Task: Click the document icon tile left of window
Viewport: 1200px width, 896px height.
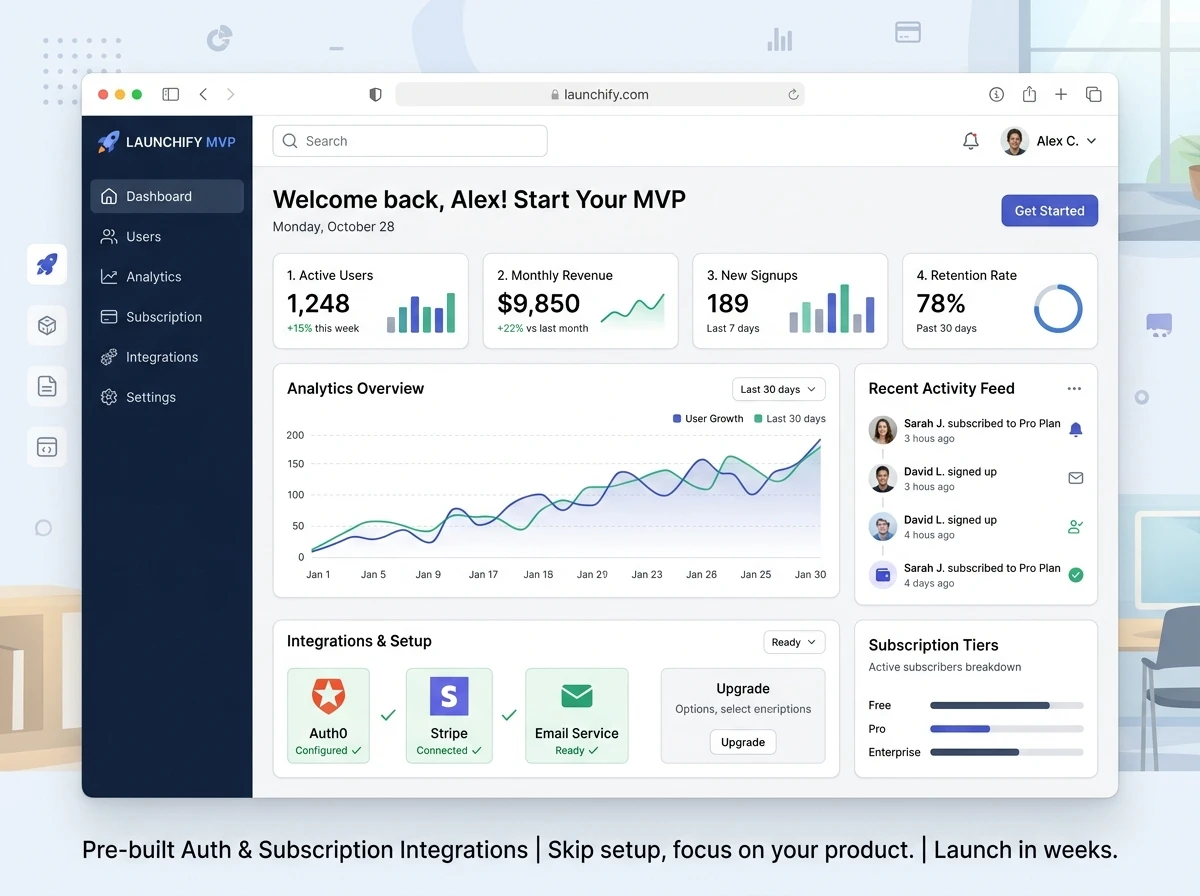Action: (47, 386)
